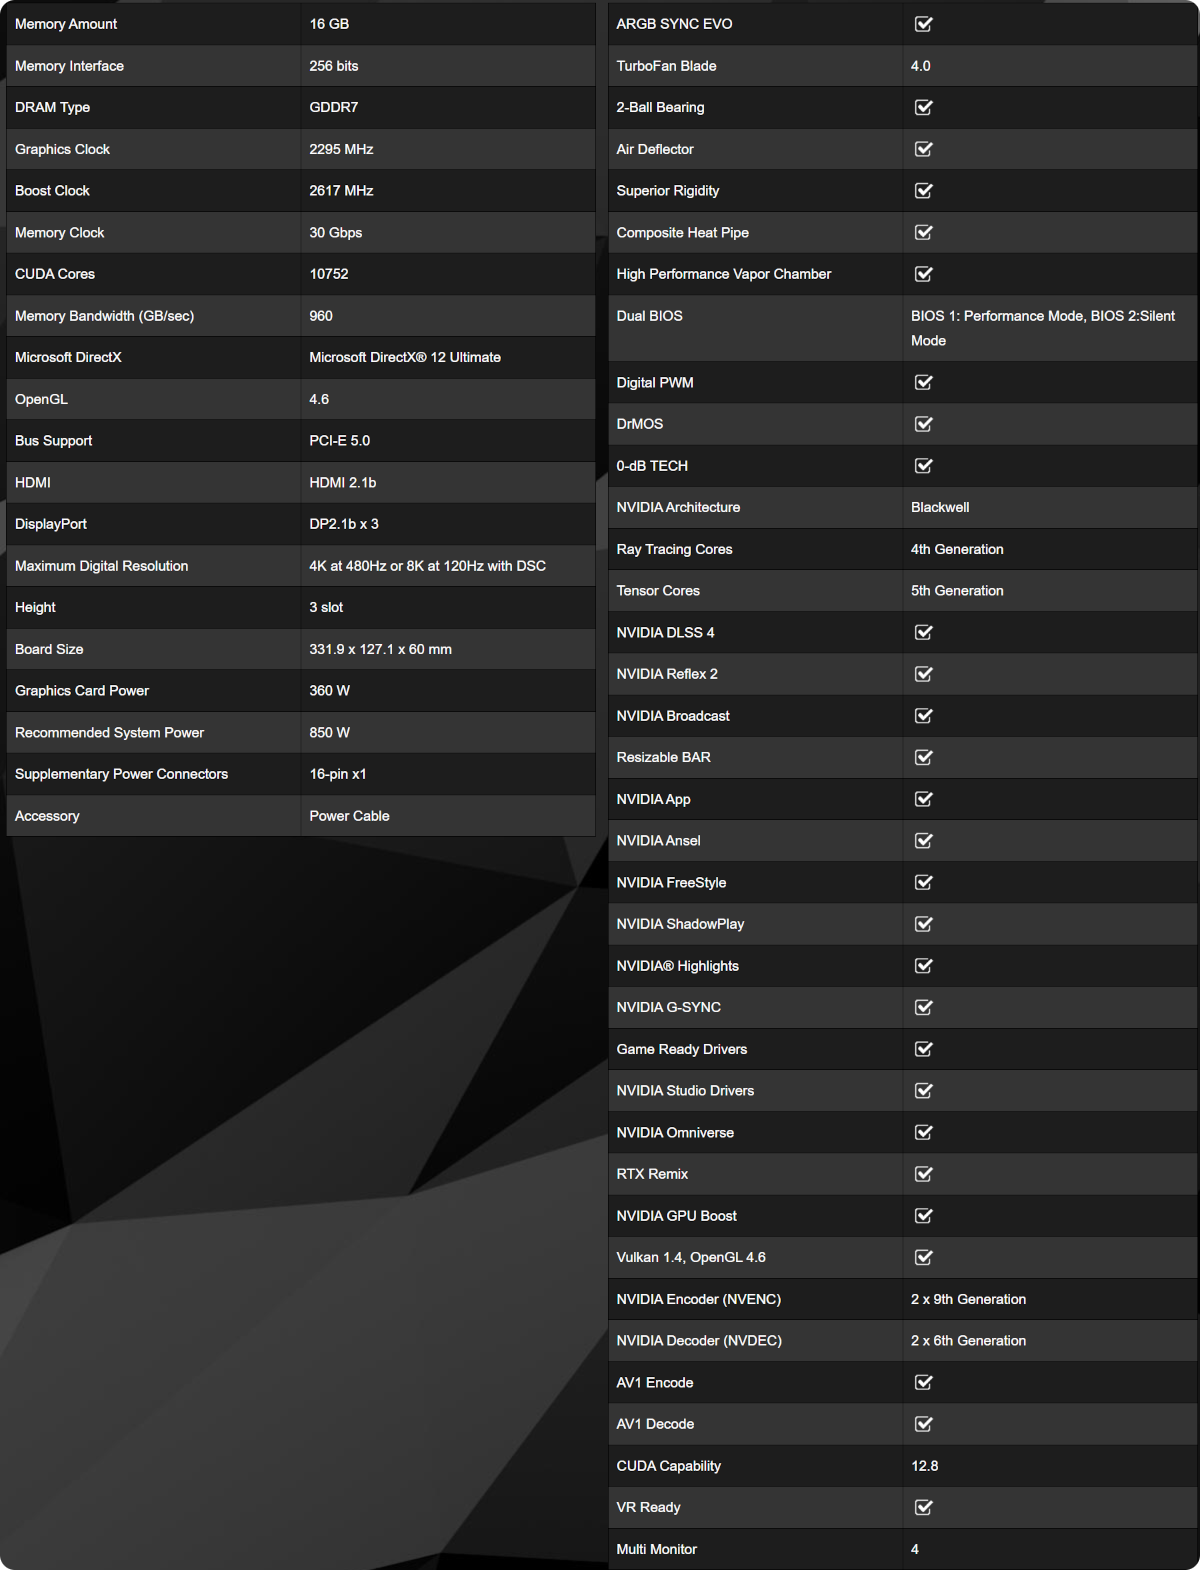This screenshot has height=1570, width=1200.
Task: Click the NVIDIA Architecture Blackwell value
Action: point(940,507)
